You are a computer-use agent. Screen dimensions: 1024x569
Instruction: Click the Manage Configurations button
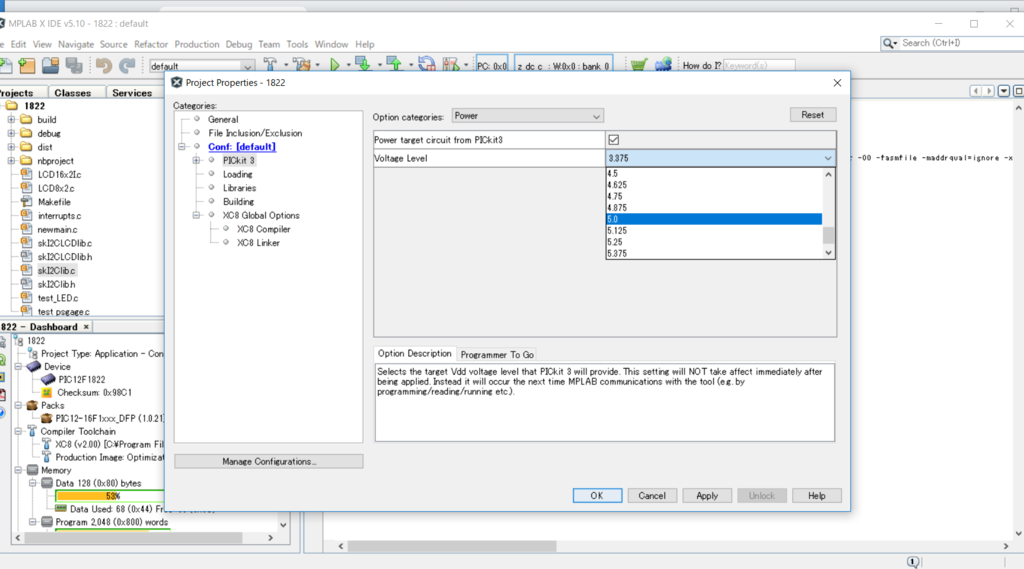click(x=268, y=461)
